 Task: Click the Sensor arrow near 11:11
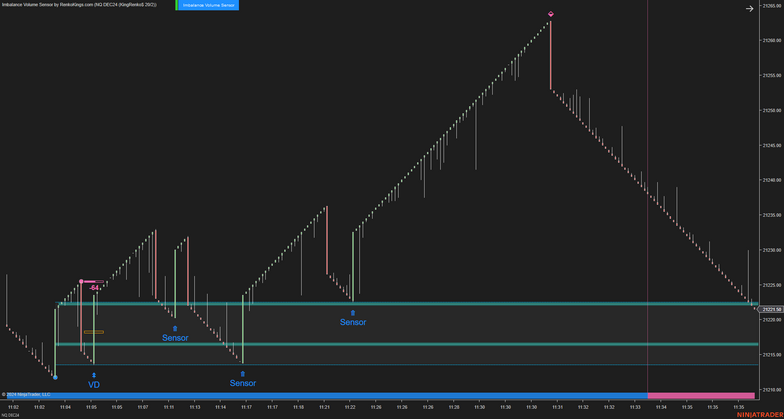(x=175, y=328)
